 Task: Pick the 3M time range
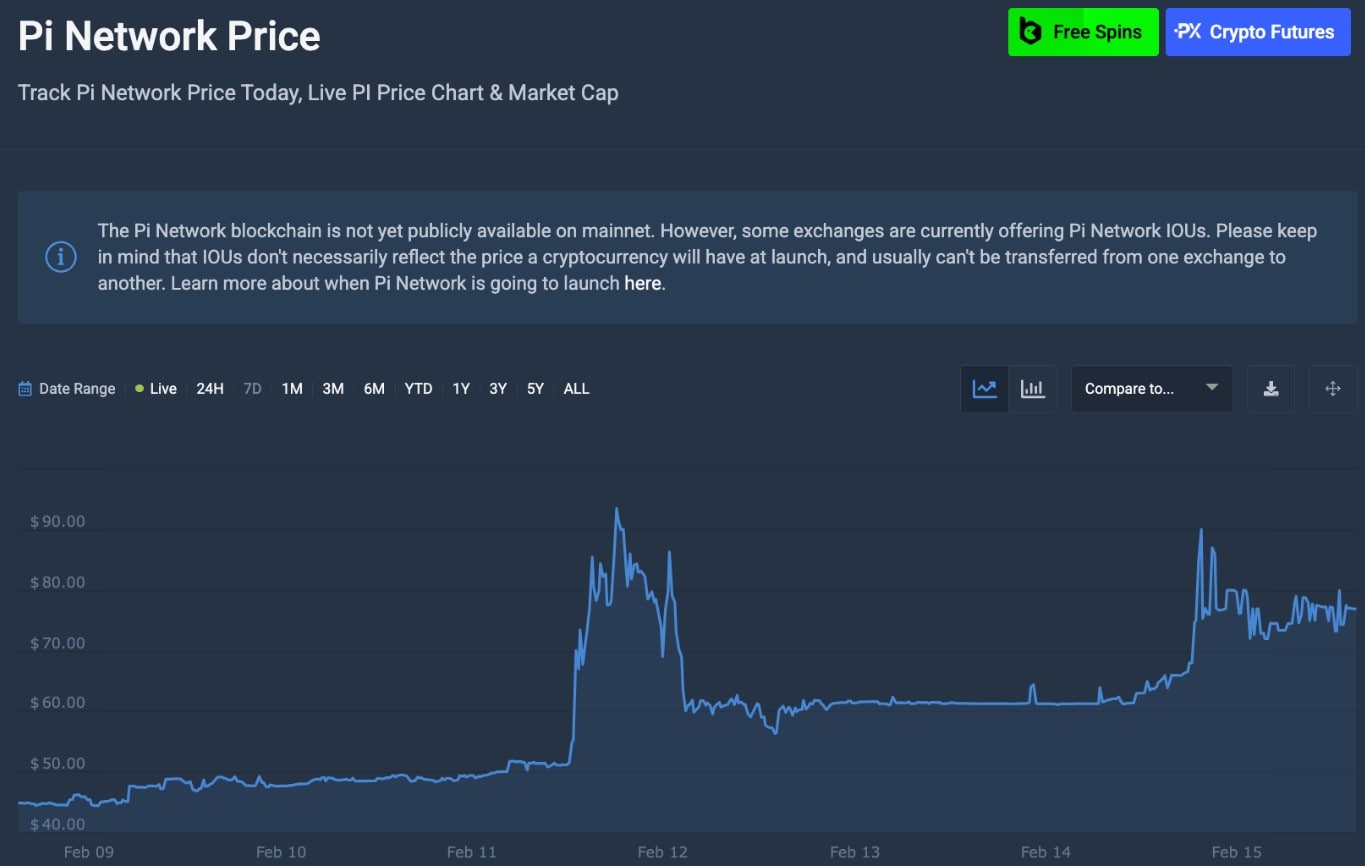[333, 389]
